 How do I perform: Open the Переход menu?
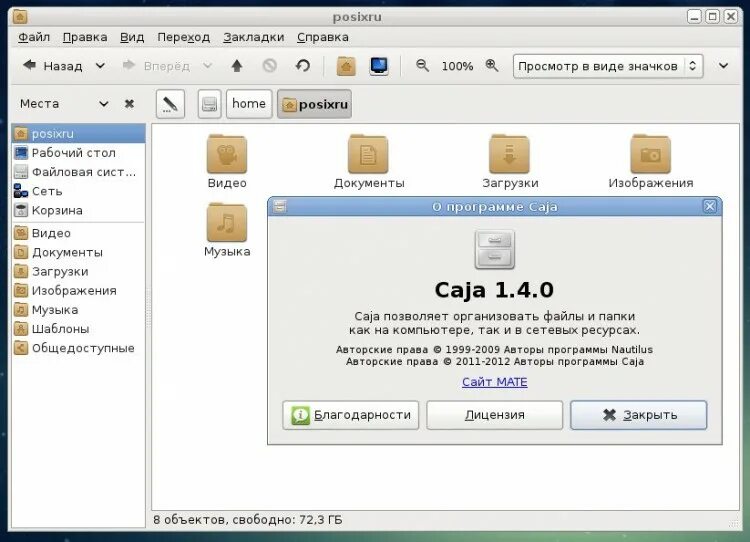184,37
